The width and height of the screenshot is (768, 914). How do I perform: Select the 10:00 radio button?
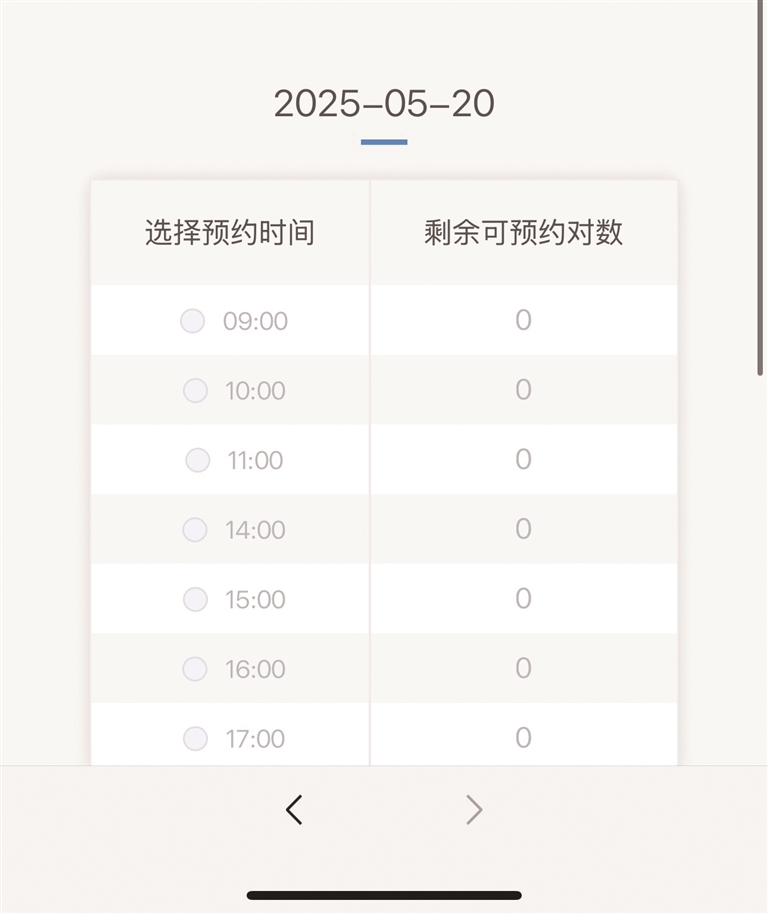pos(195,390)
